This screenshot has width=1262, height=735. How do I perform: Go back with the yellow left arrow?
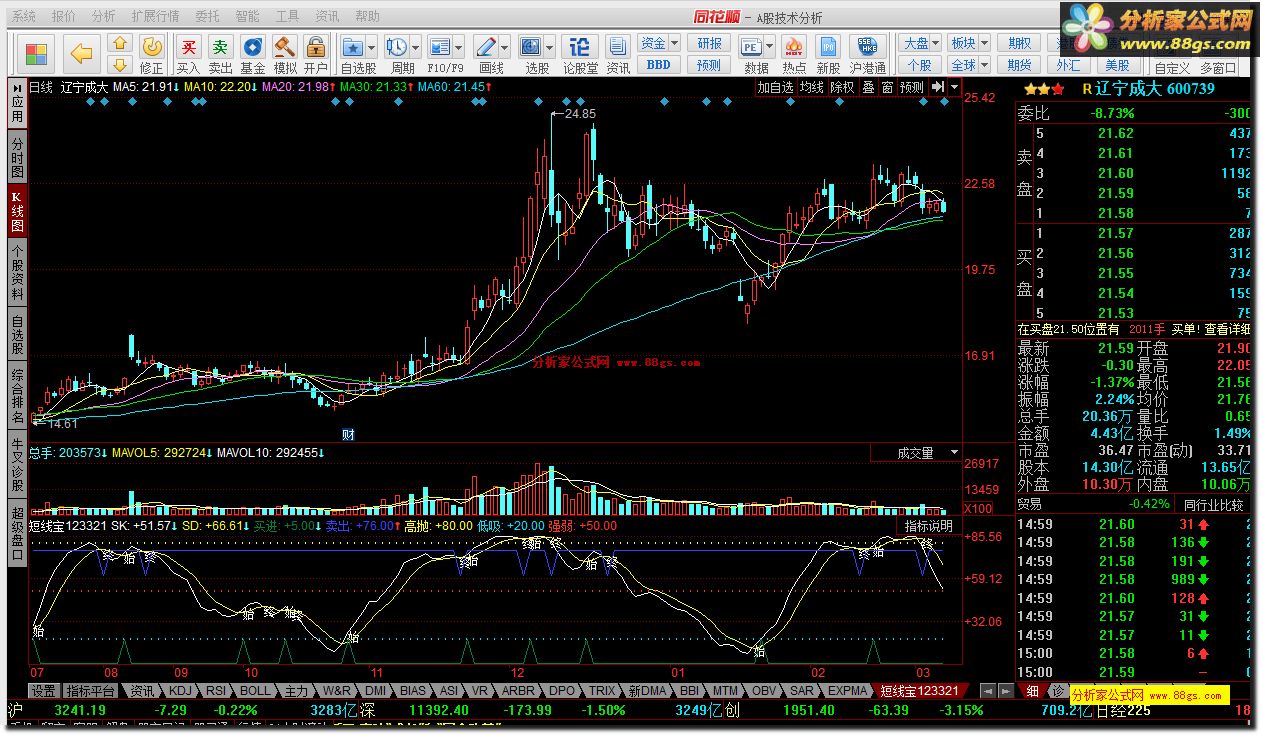(x=81, y=53)
